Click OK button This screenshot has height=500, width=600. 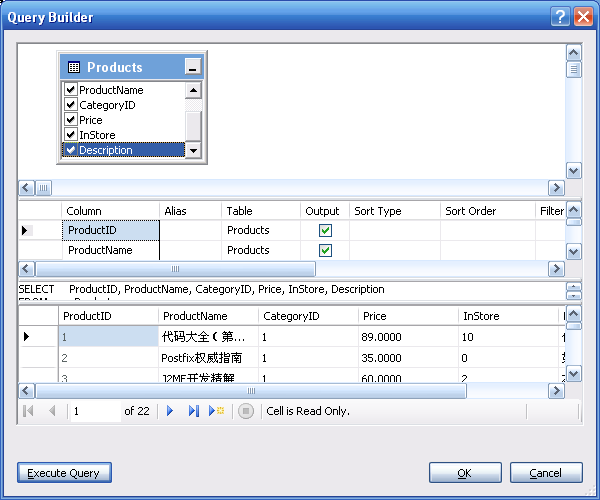click(465, 473)
